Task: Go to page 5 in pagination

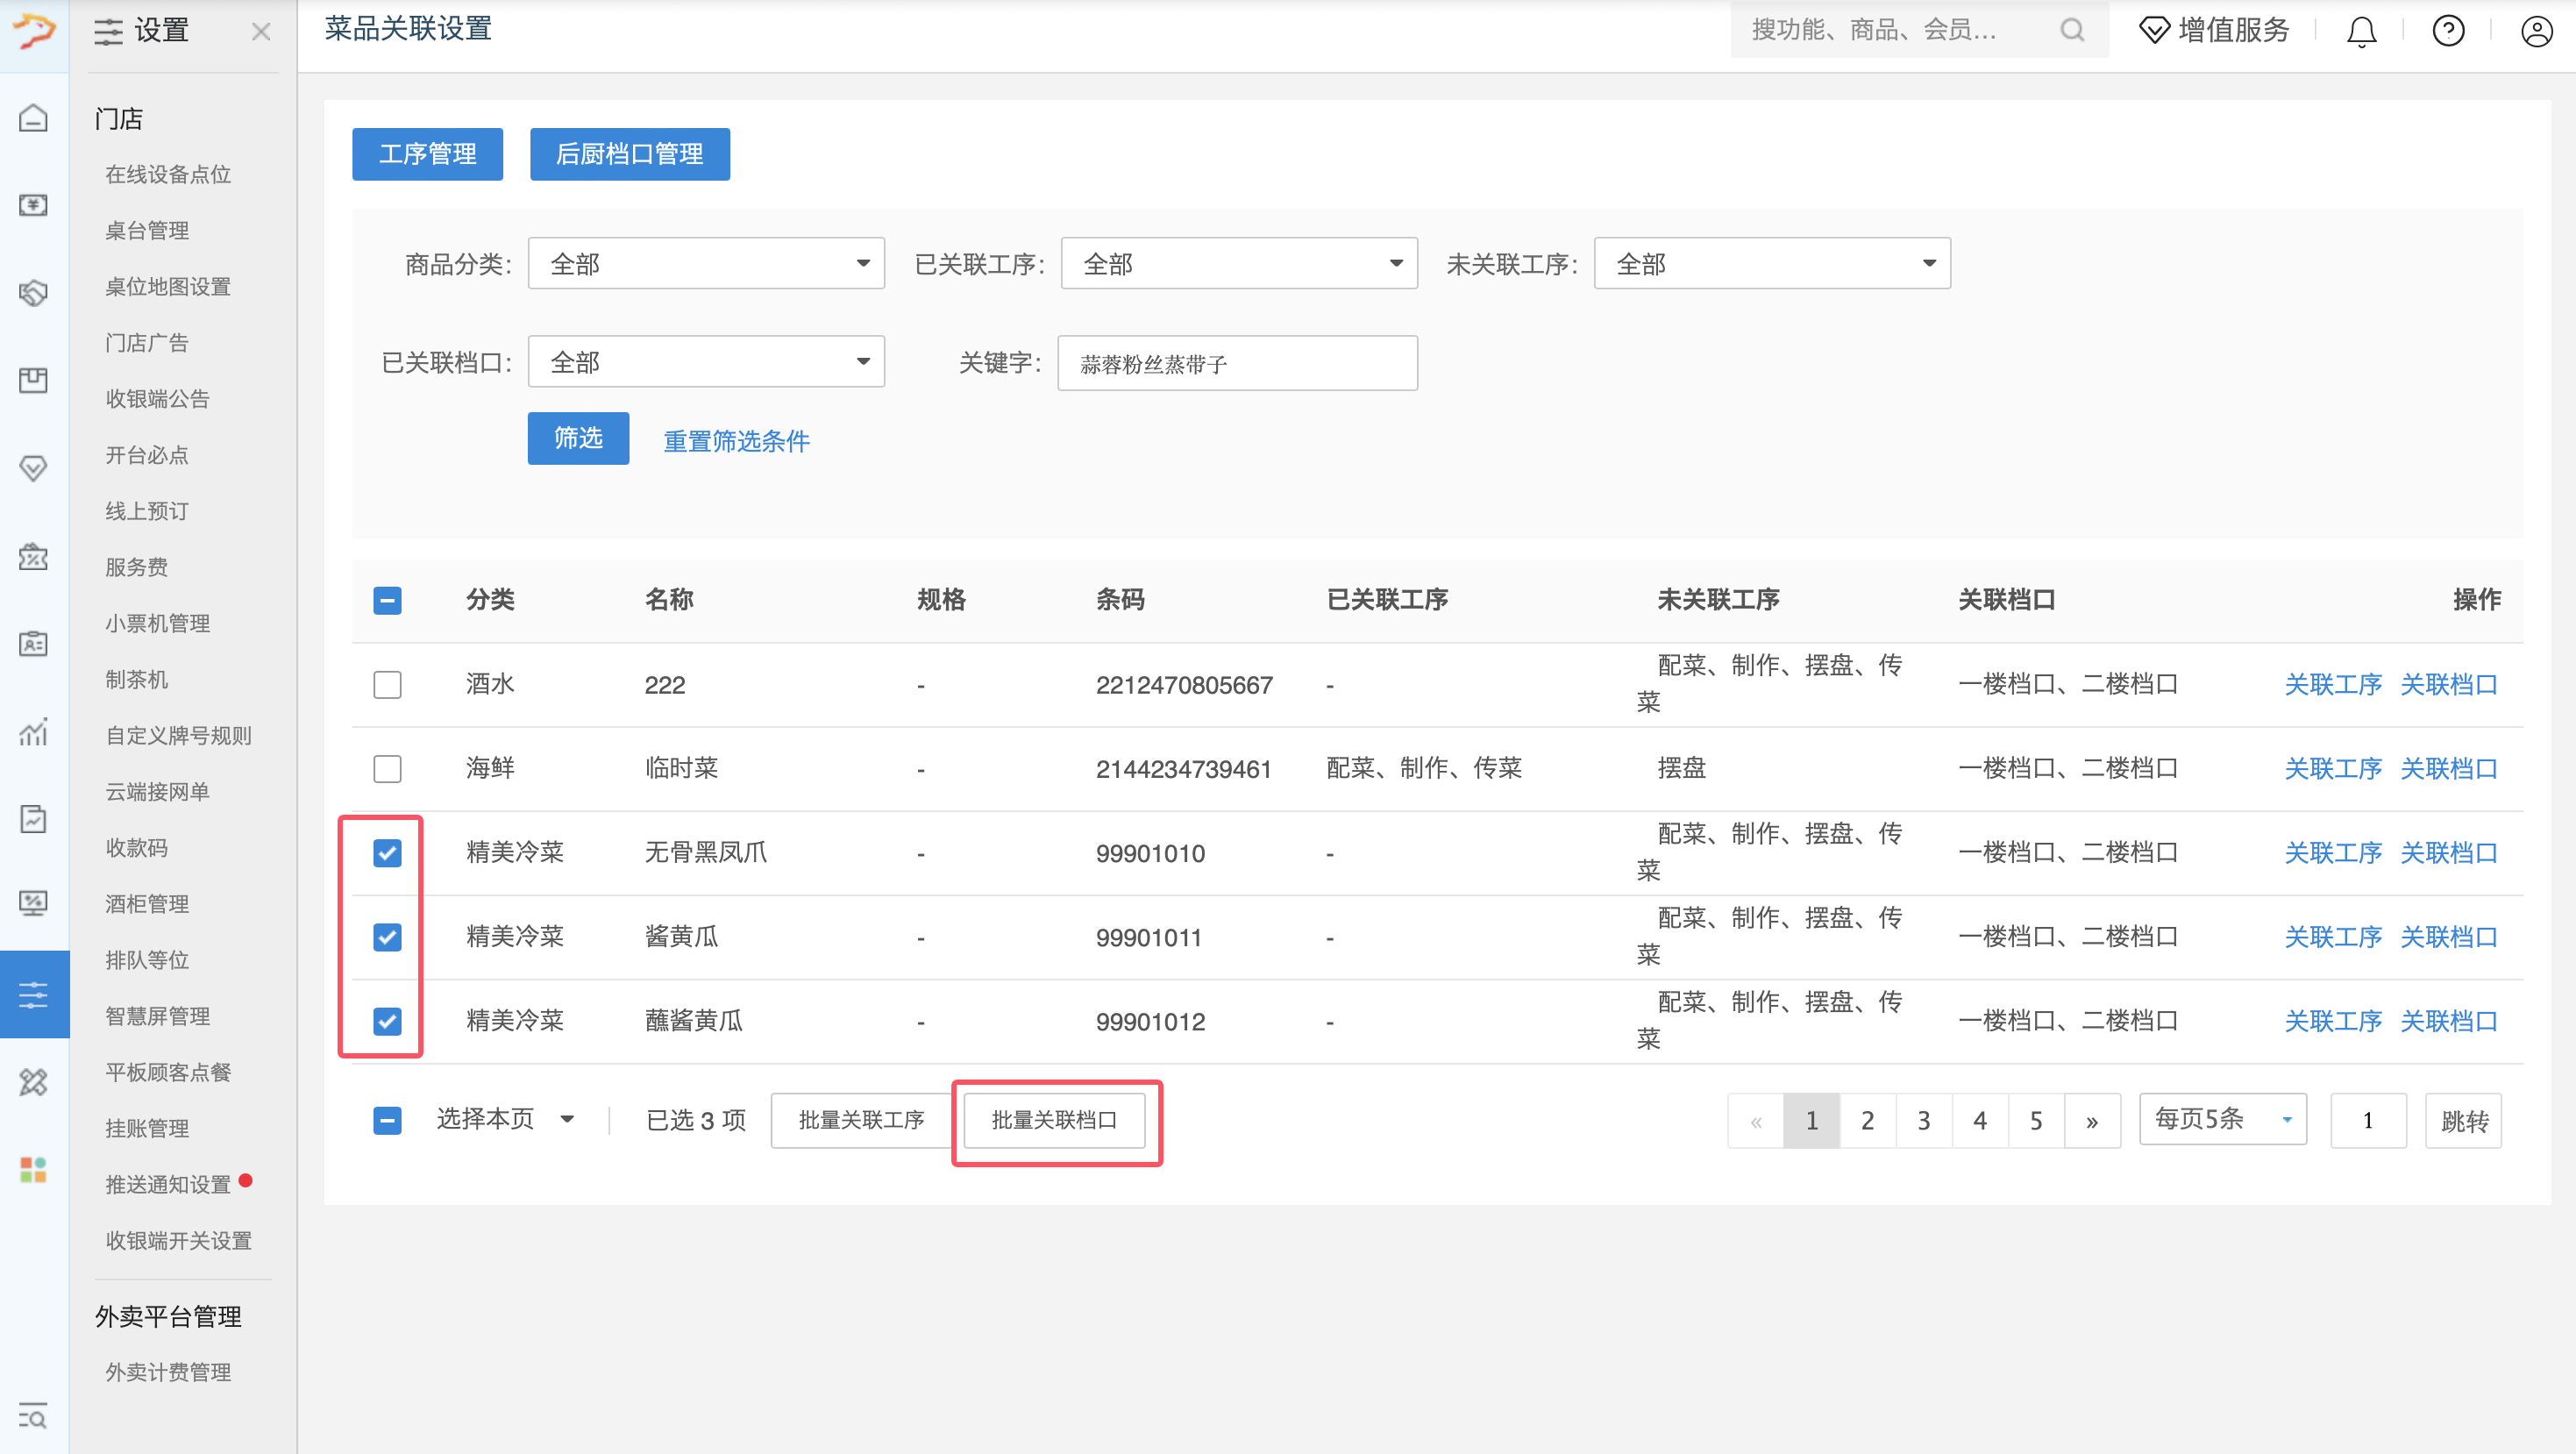Action: (x=2035, y=1120)
